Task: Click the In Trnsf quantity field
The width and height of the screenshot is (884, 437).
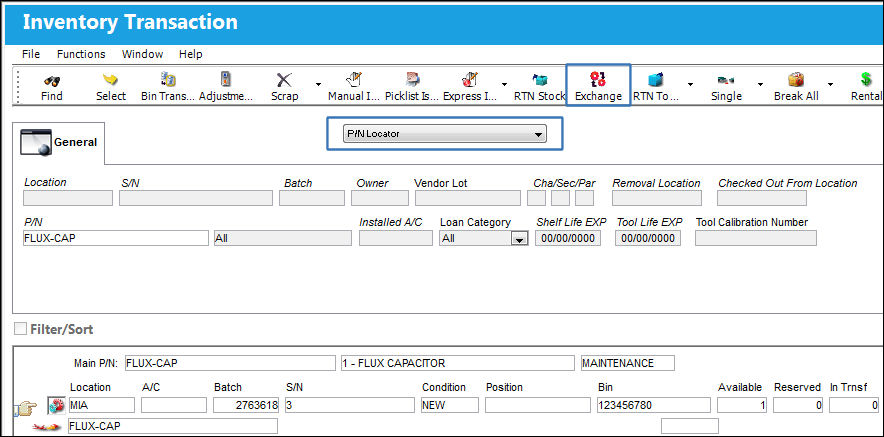Action: coord(854,405)
